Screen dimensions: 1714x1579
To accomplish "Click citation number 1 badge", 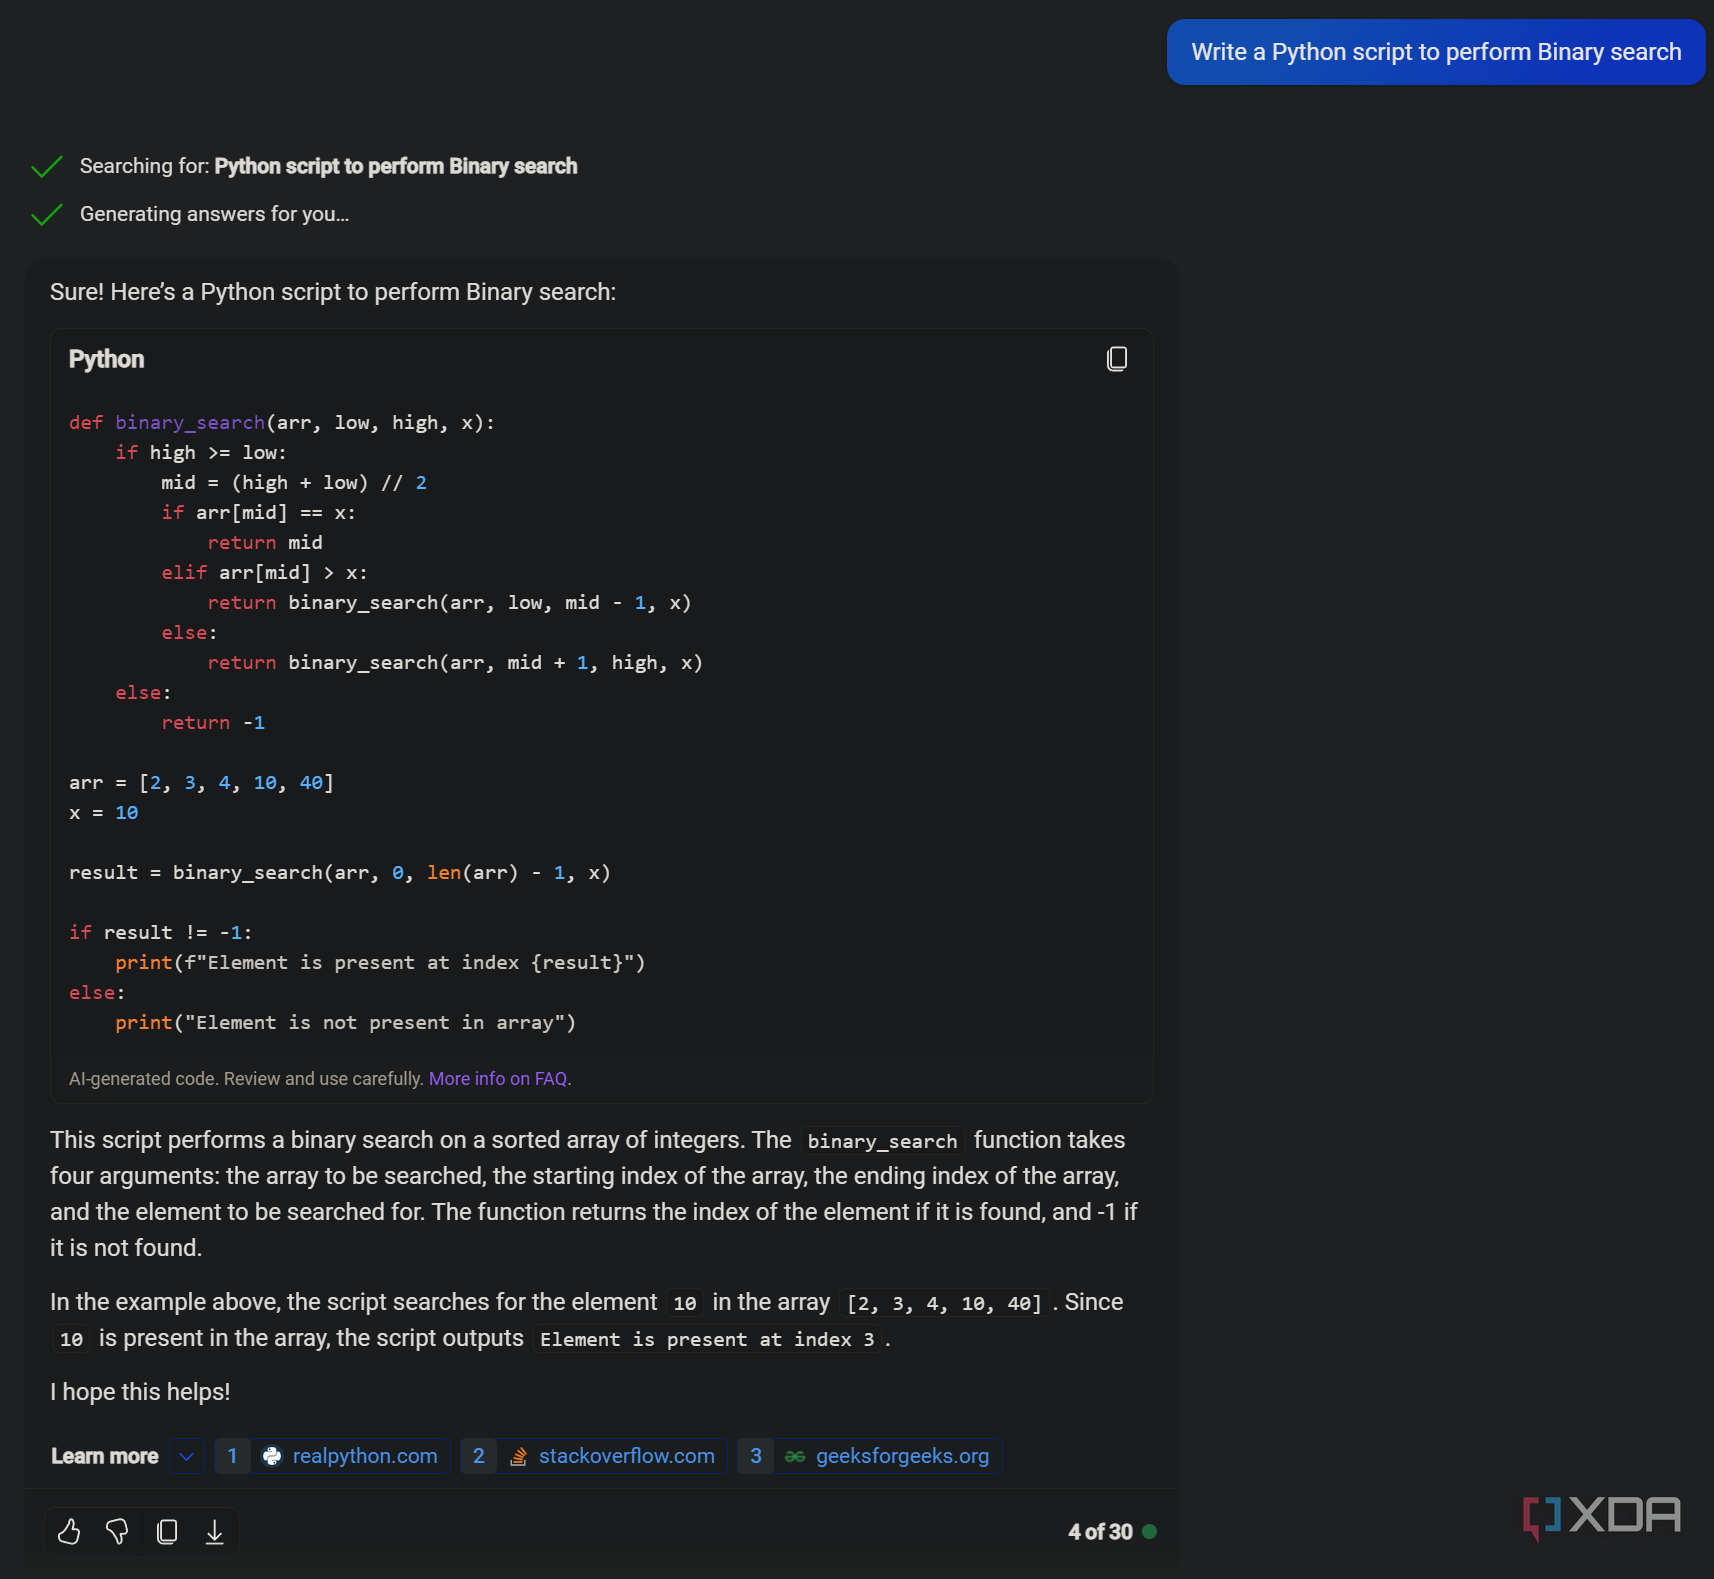I will pos(232,1456).
